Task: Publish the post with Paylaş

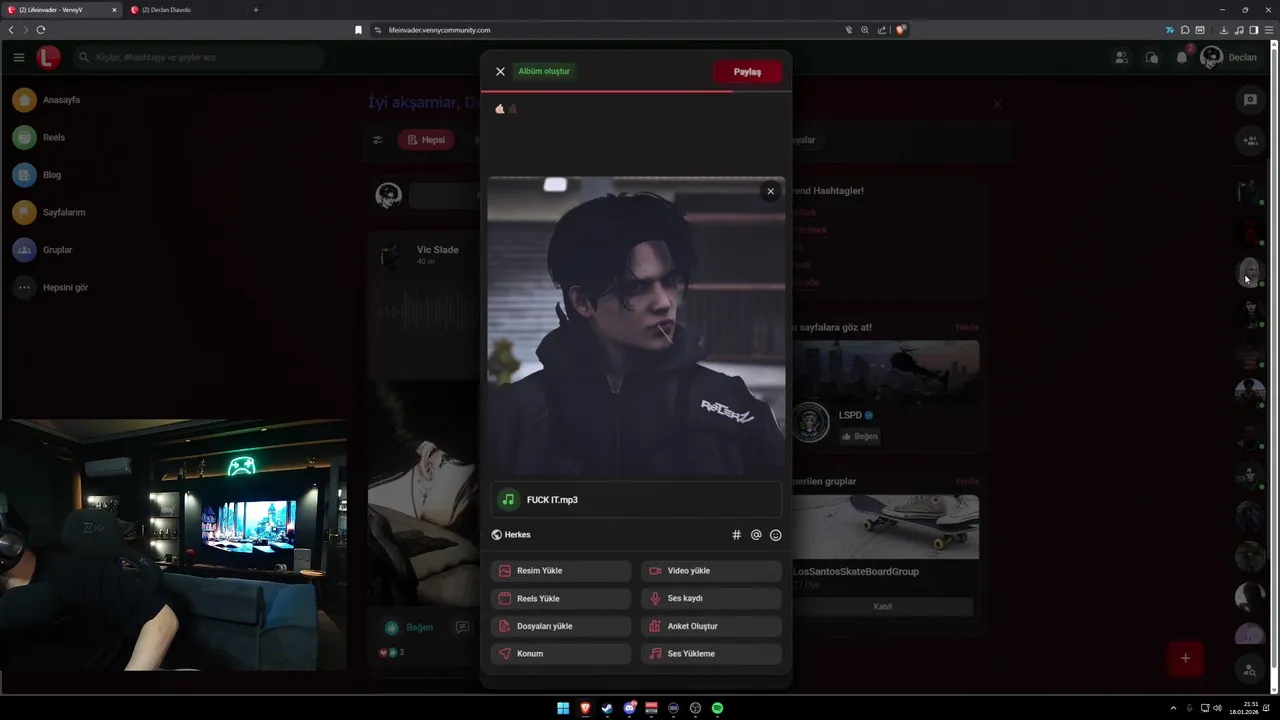Action: click(747, 72)
